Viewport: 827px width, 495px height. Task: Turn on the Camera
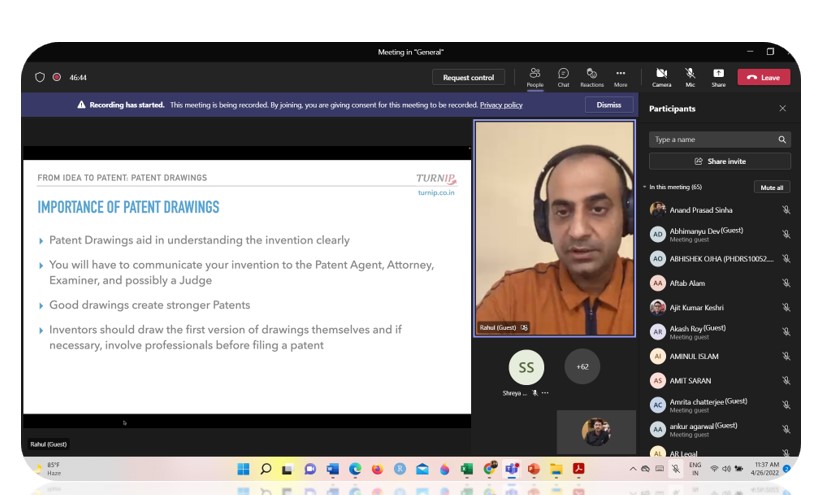661,76
